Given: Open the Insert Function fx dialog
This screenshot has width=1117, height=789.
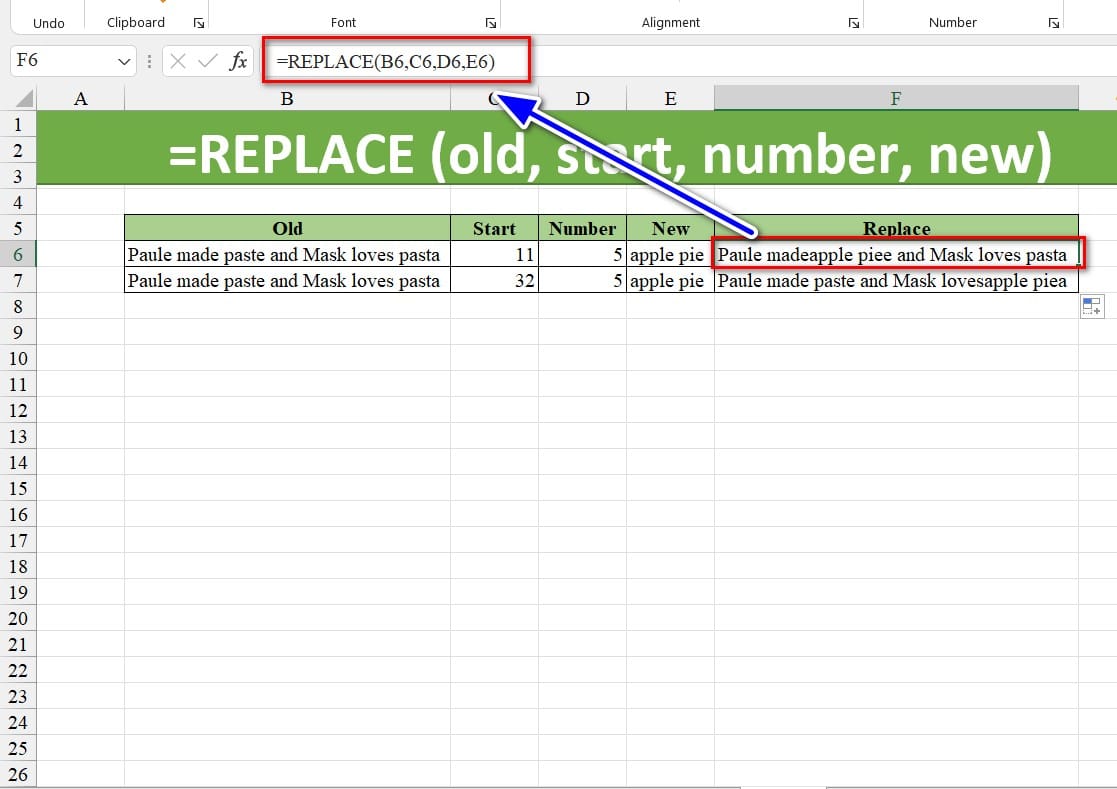Looking at the screenshot, I should point(238,62).
